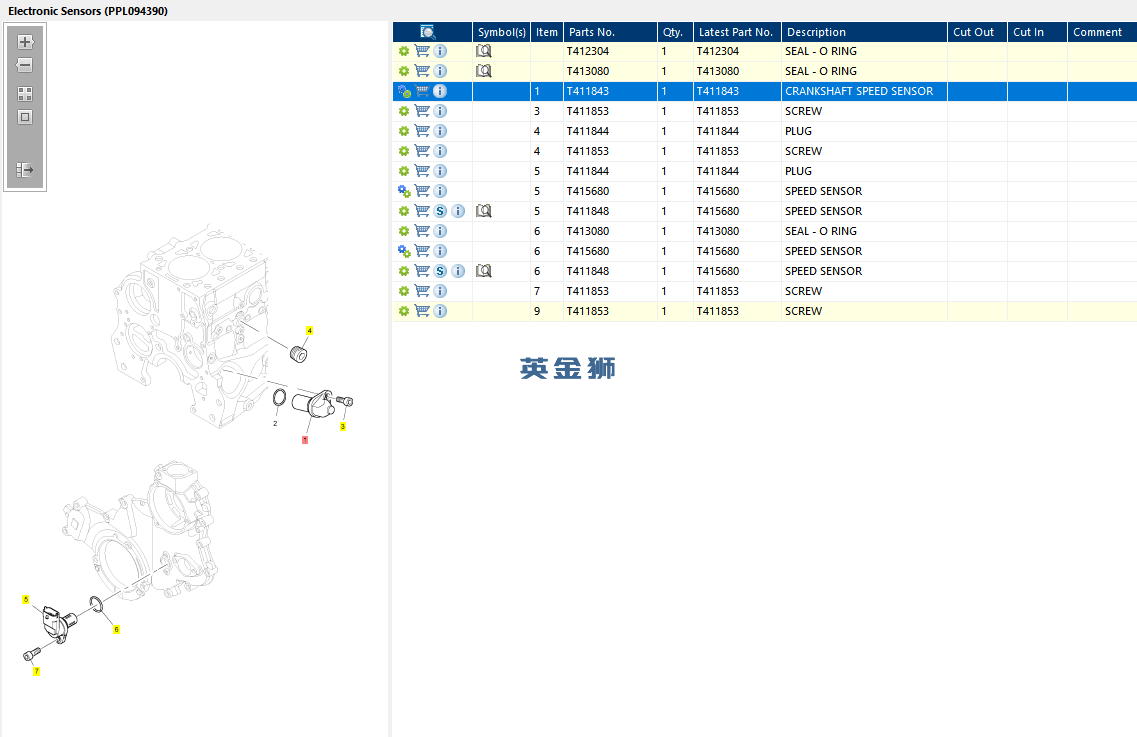Click blue gears icon for item 5 T415680

pos(404,191)
